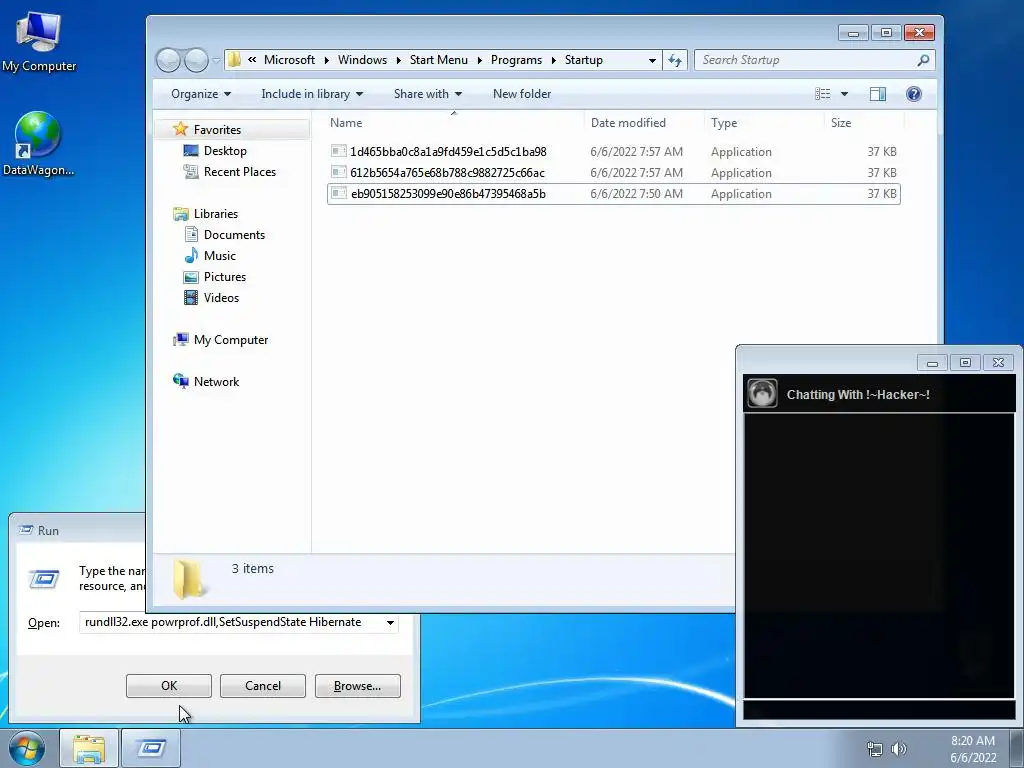The image size is (1024, 768).
Task: Click Browse in Run dialog
Action: 357,686
